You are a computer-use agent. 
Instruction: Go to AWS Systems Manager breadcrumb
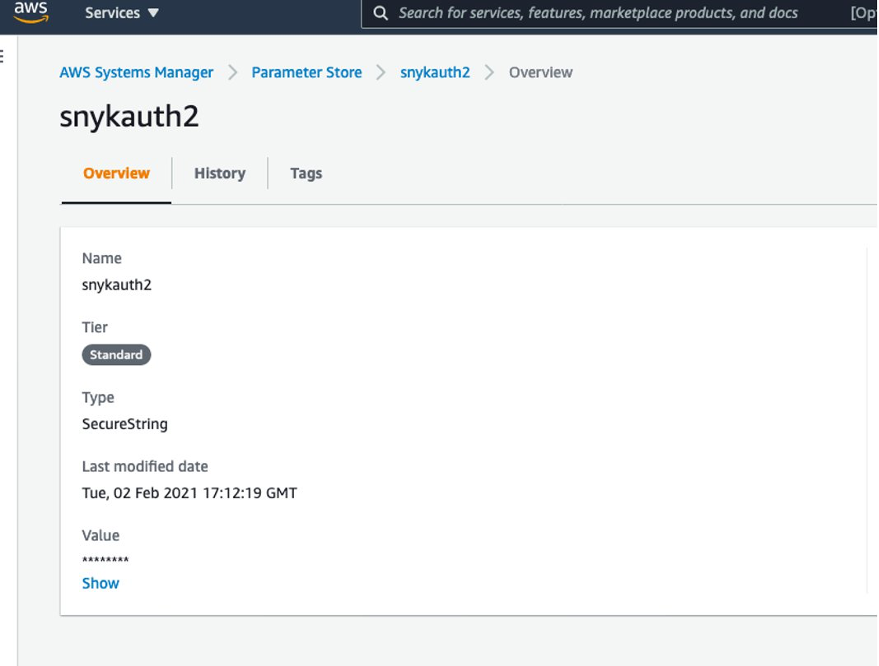click(136, 72)
